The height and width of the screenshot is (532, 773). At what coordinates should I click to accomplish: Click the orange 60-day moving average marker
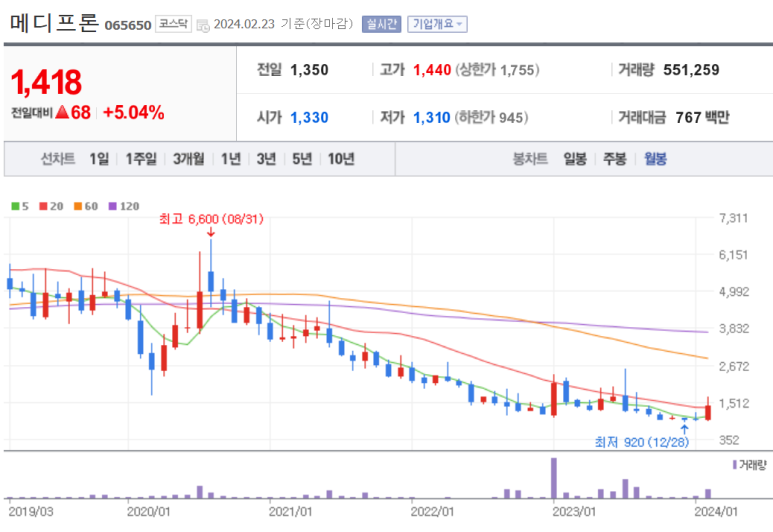[x=75, y=207]
